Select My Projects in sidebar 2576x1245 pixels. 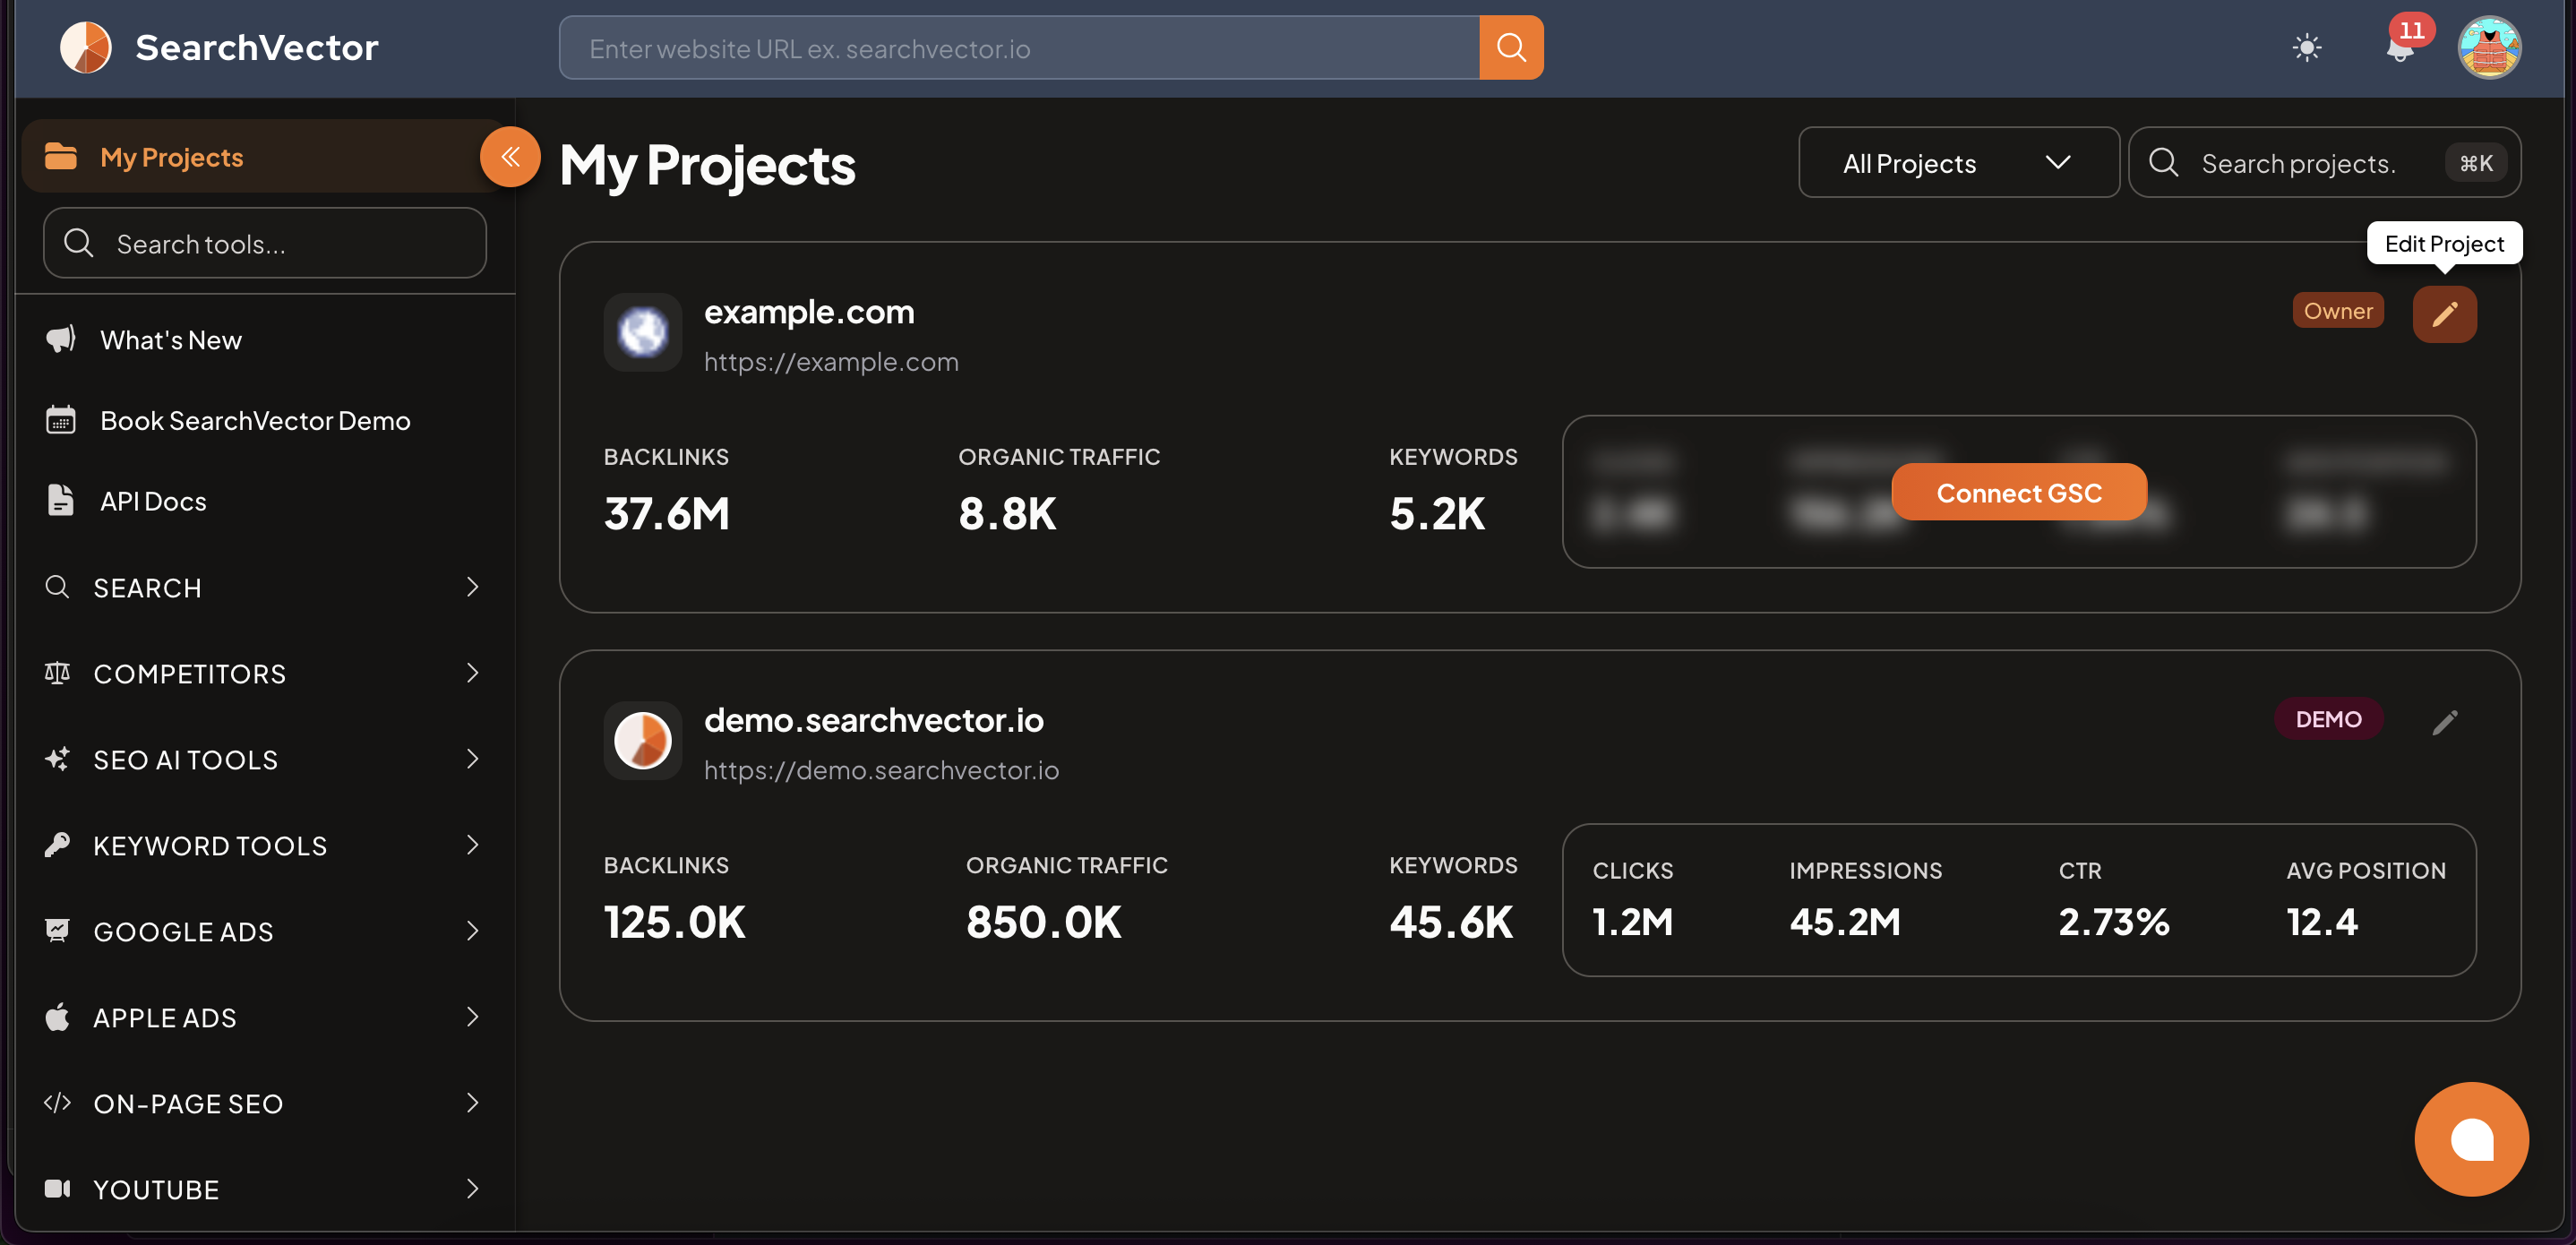[x=262, y=156]
